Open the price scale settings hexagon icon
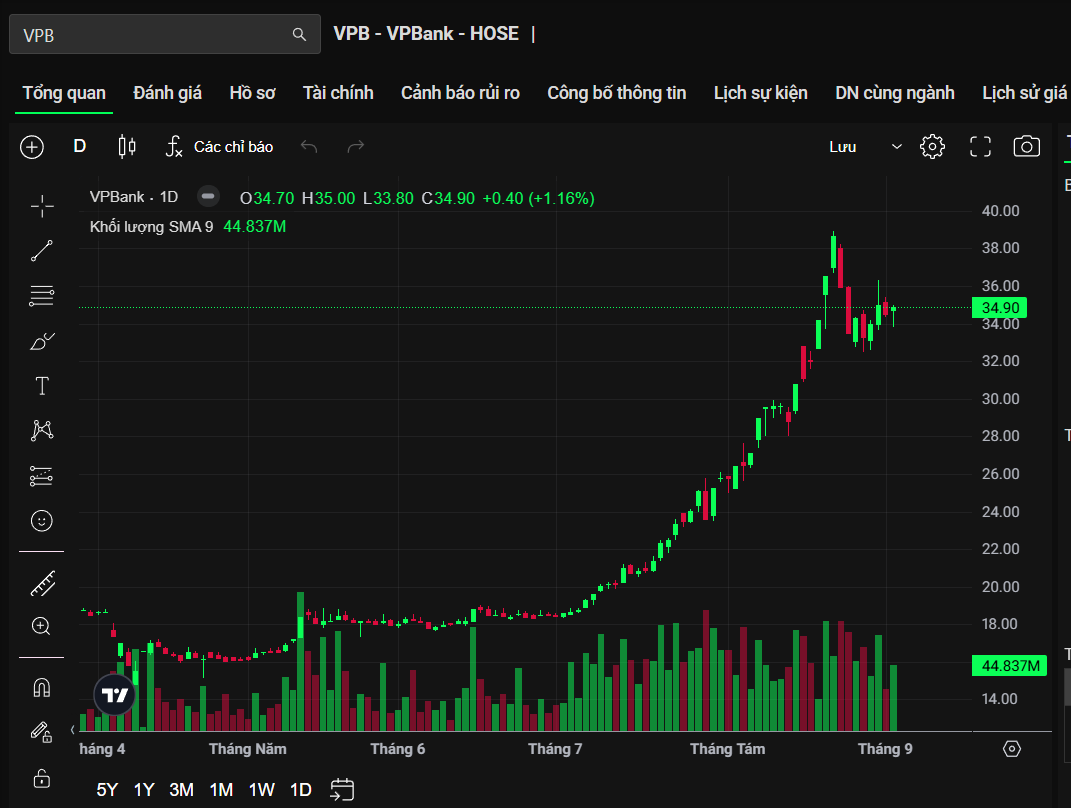This screenshot has width=1071, height=808. [1012, 749]
